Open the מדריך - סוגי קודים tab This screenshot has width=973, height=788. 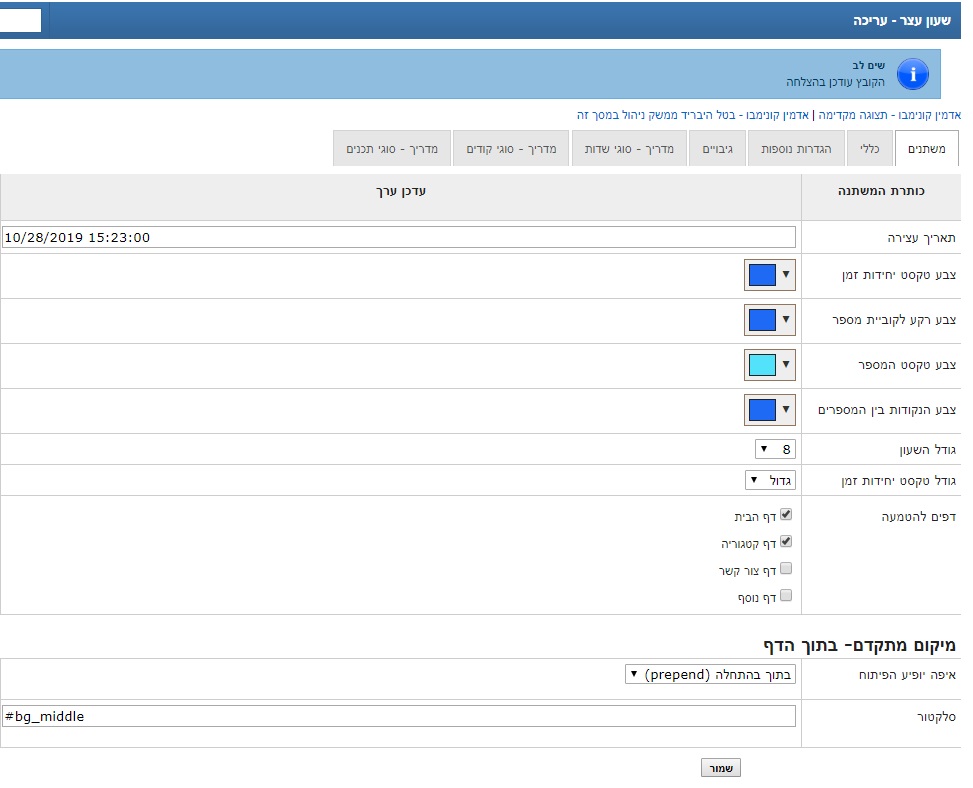(511, 148)
